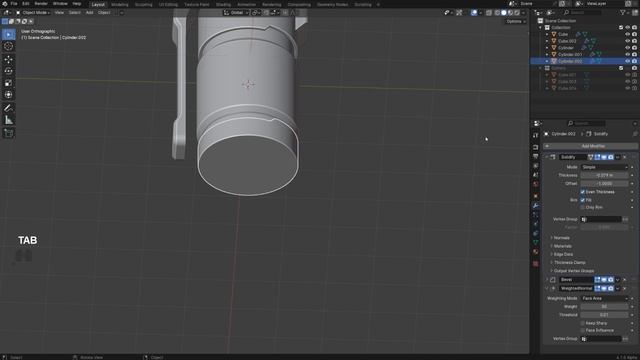Open Solidify modifier extras dropdown arrow
Viewport: 640px width, 360px height.
618,157
